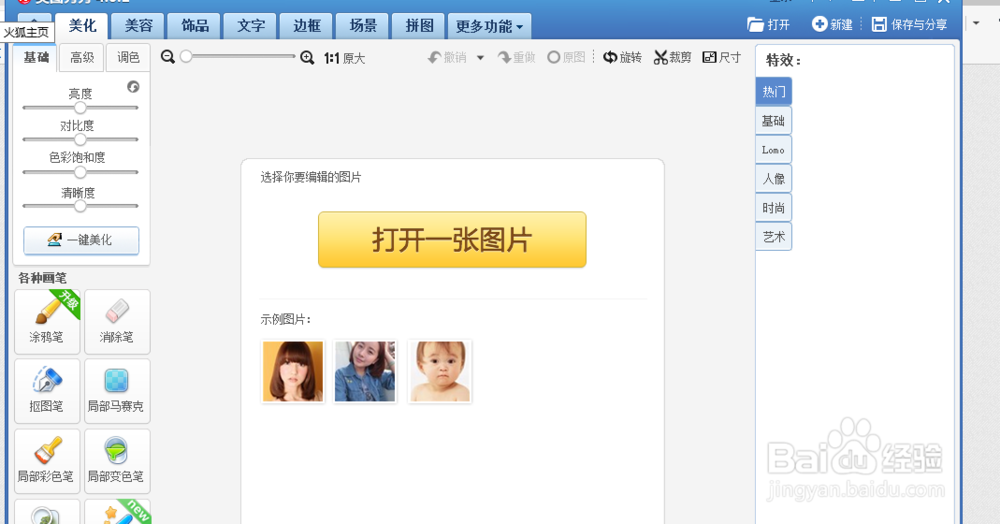The image size is (1000, 524).
Task: Click the 示例图片 label
Action: click(x=285, y=319)
